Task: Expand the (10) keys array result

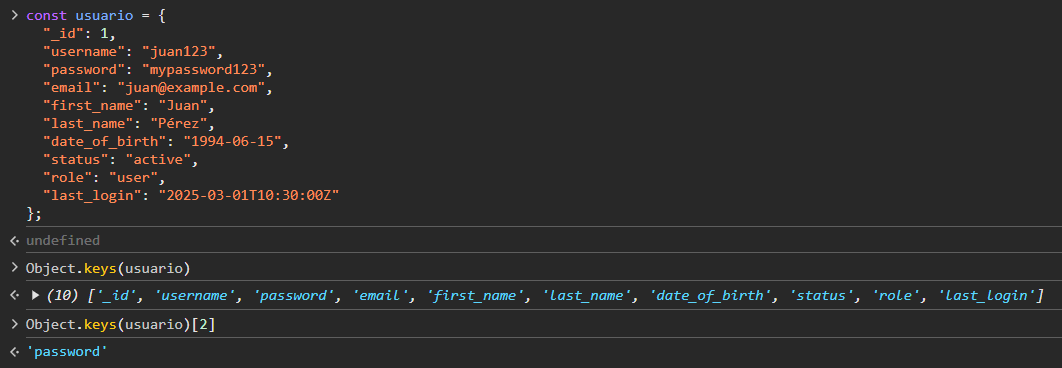Action: click(36, 295)
